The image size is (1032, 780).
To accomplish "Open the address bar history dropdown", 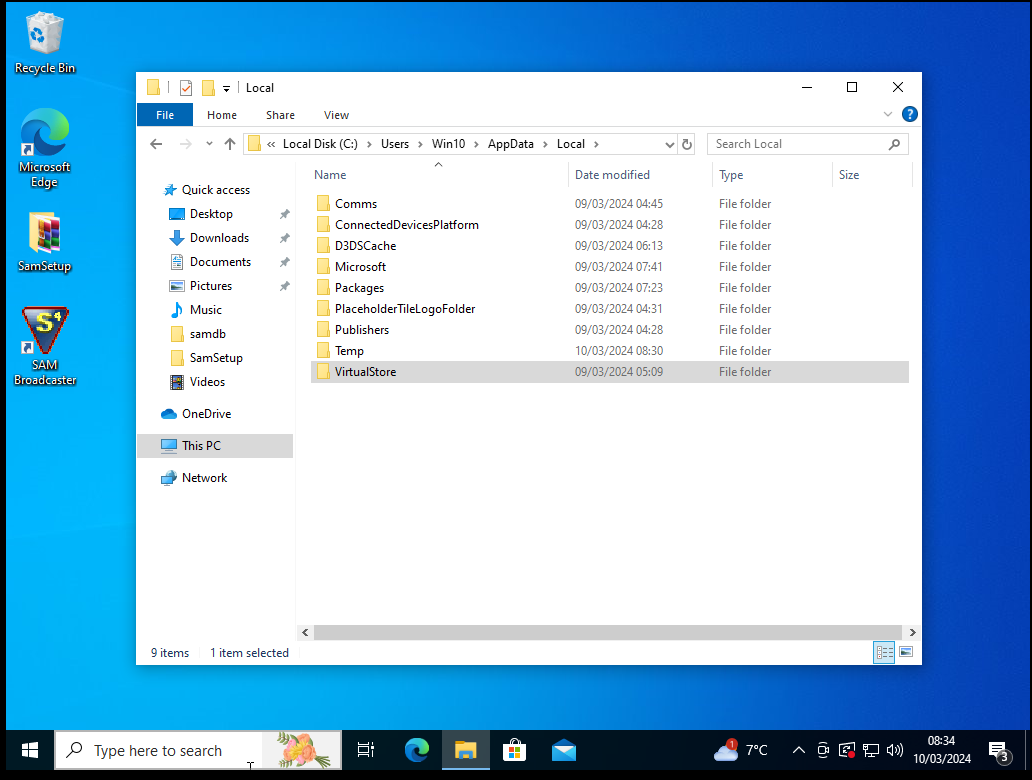I will click(669, 144).
